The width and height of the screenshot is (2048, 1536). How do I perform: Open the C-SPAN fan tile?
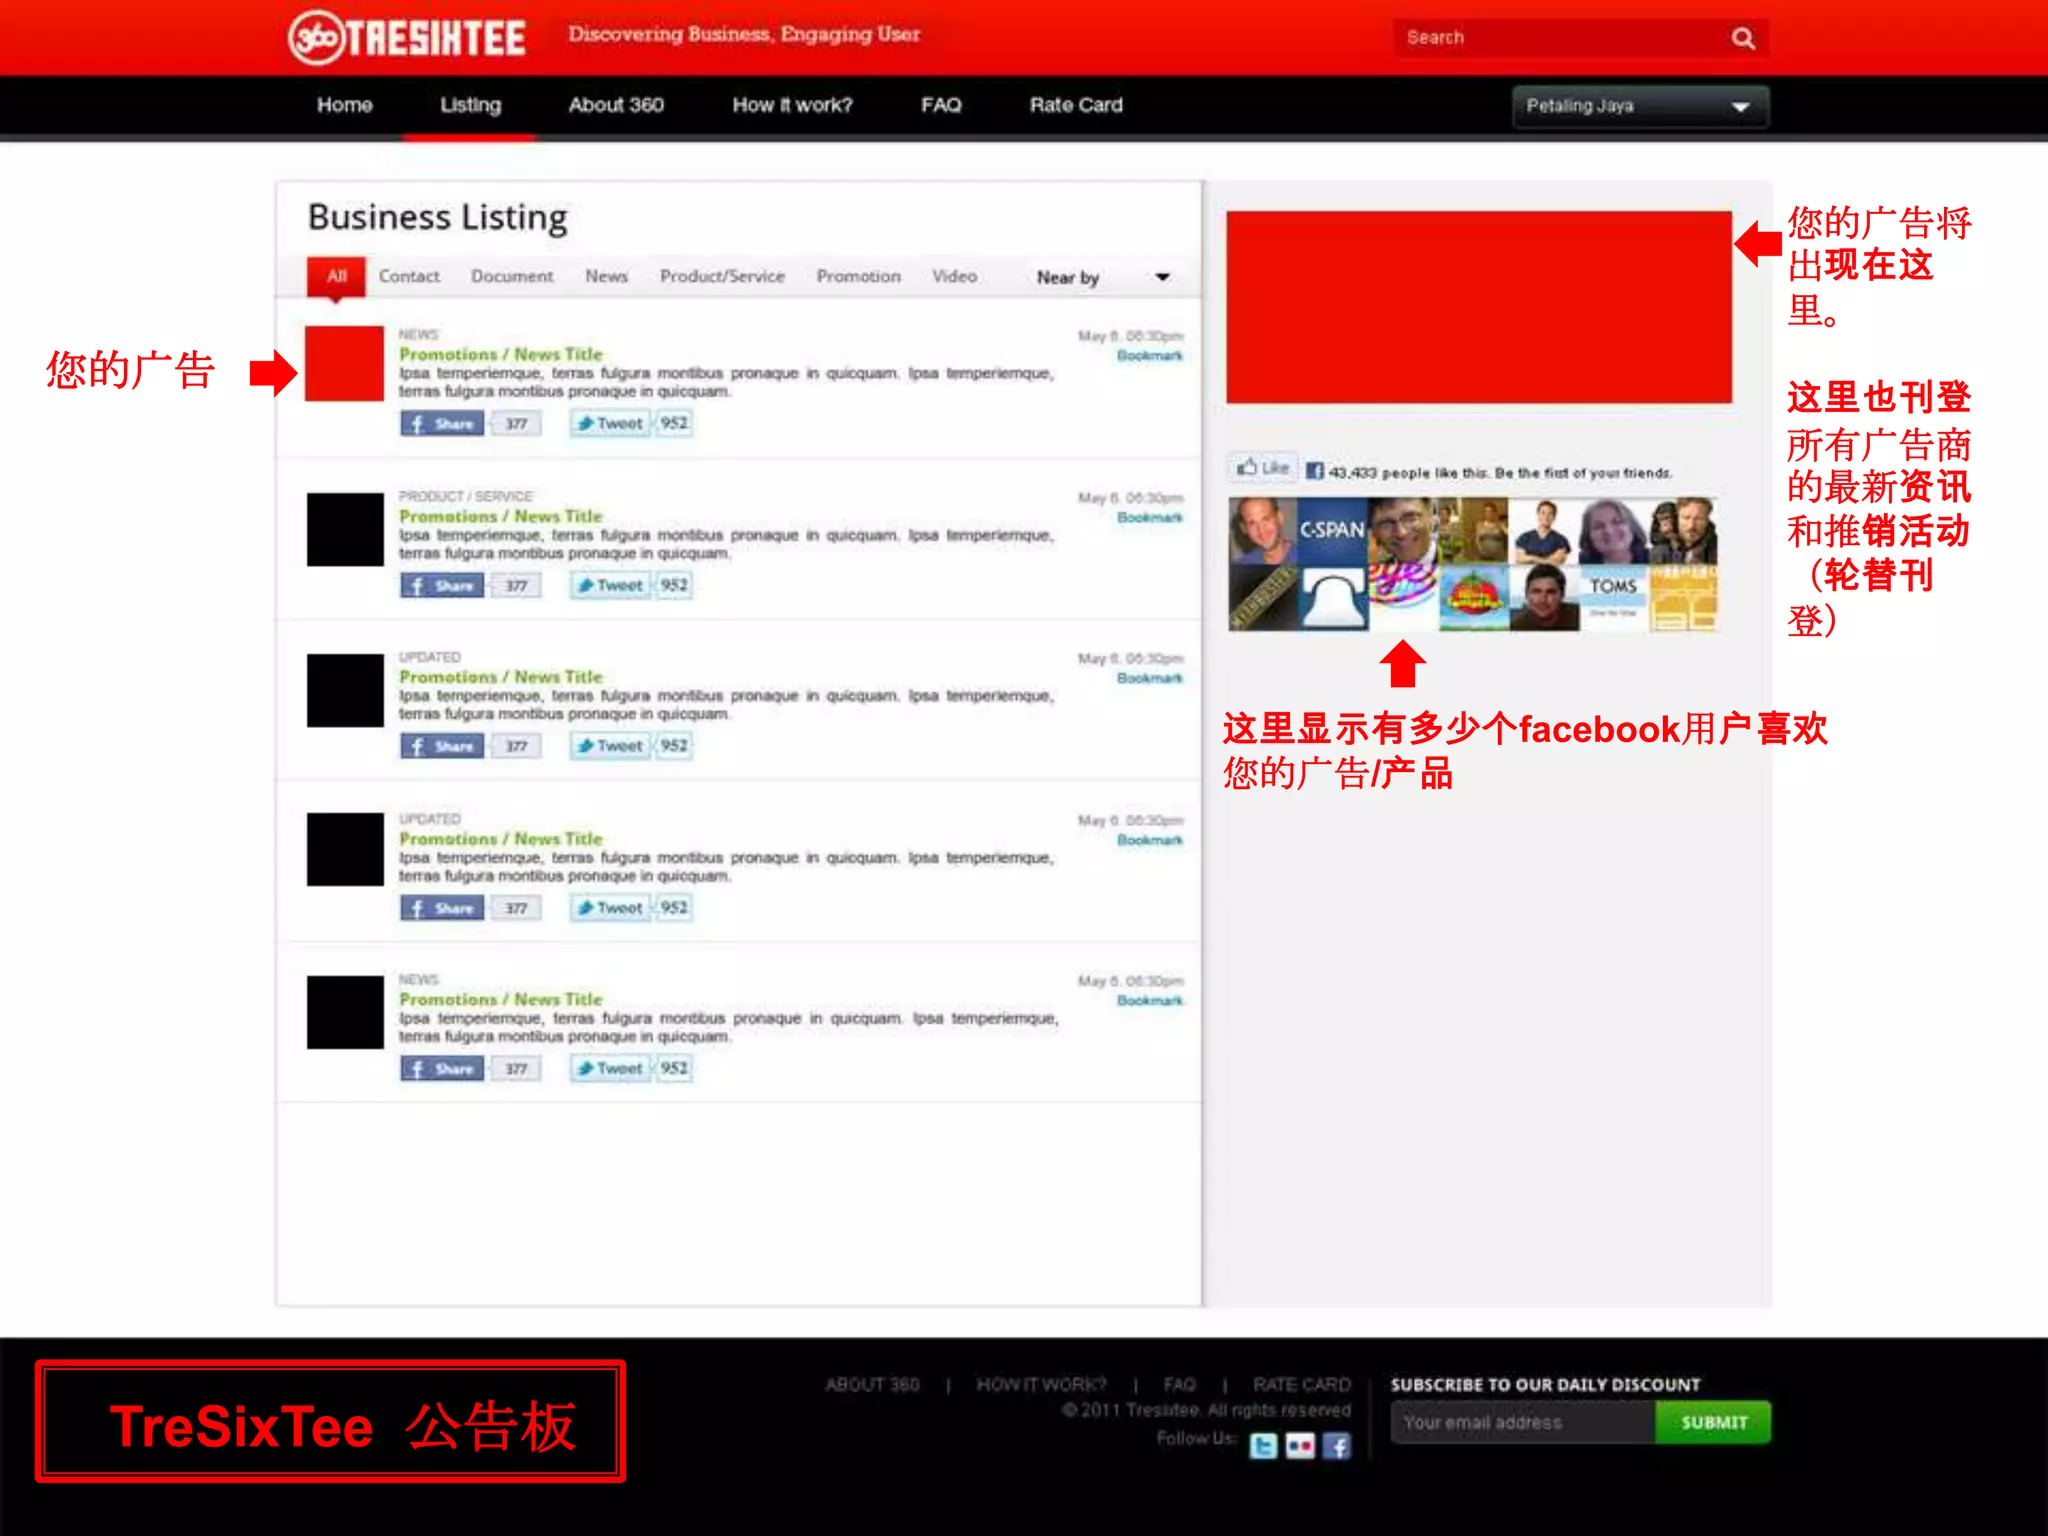pyautogui.click(x=1333, y=530)
